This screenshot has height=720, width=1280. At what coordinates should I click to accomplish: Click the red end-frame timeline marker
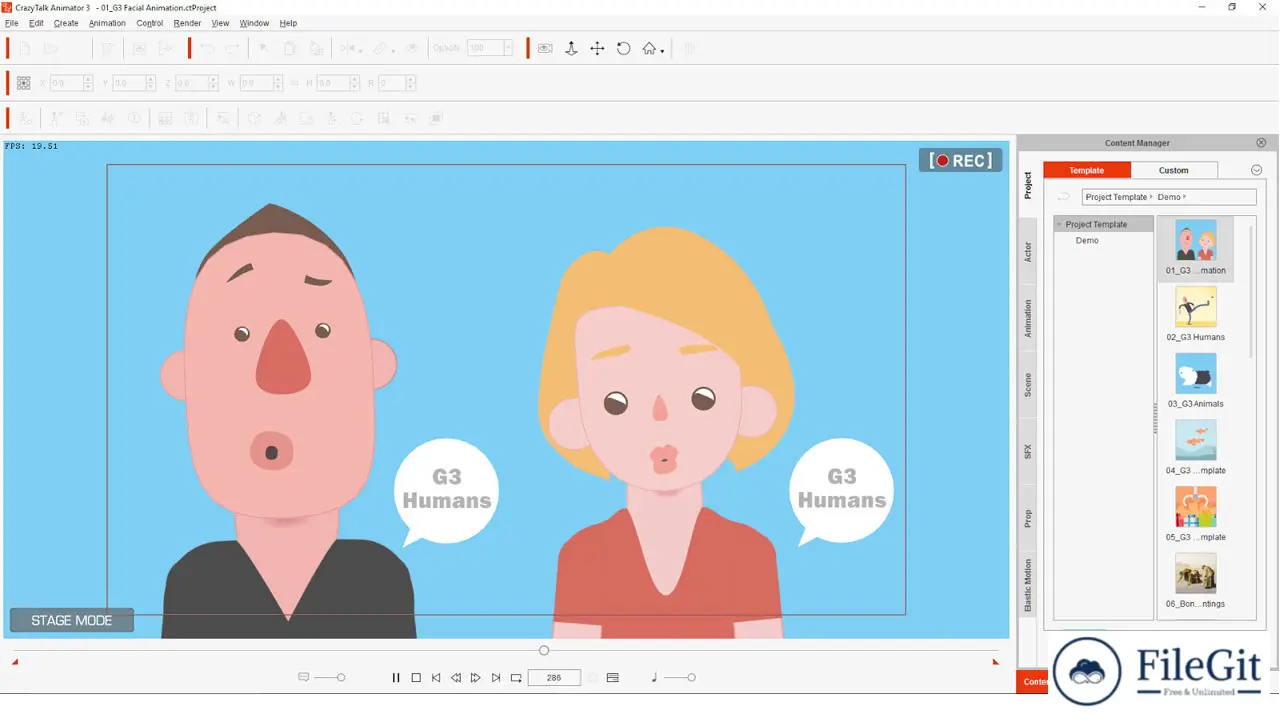point(995,662)
